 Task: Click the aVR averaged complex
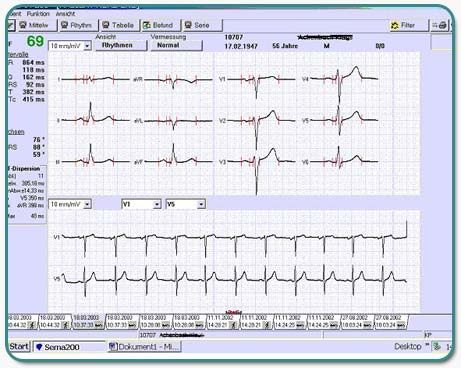(x=178, y=81)
